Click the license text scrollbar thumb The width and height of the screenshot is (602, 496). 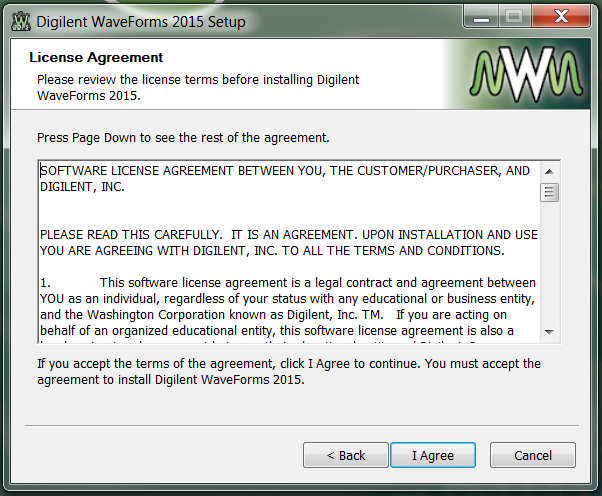tap(549, 192)
